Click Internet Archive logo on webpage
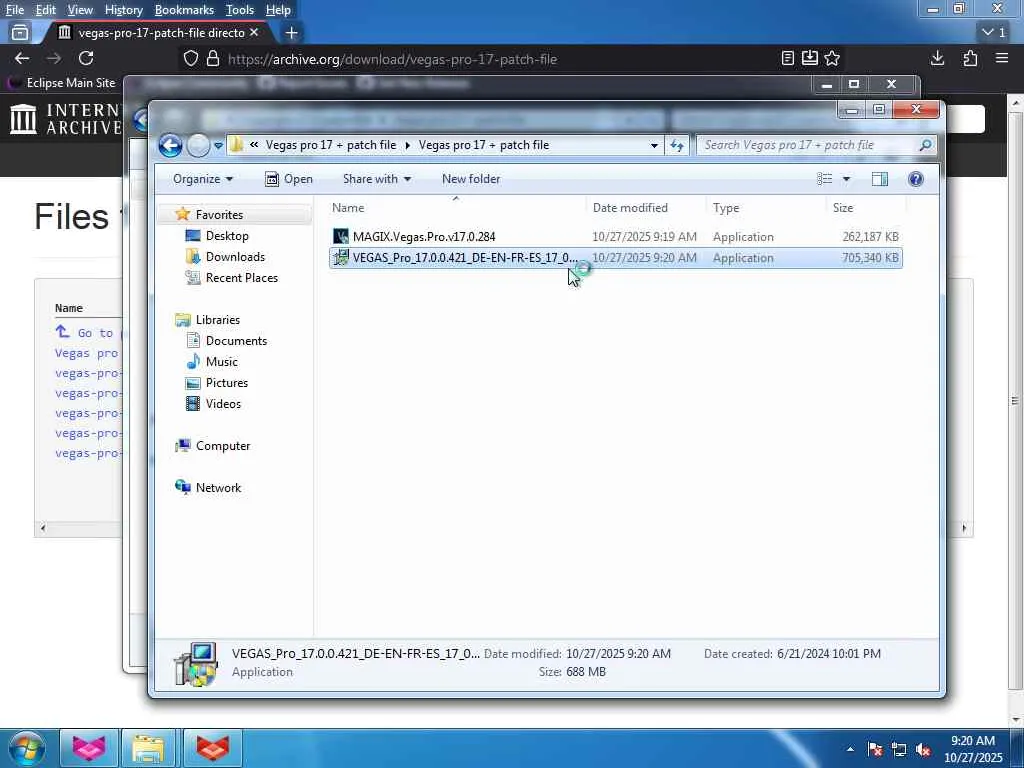1024x768 pixels. click(66, 119)
